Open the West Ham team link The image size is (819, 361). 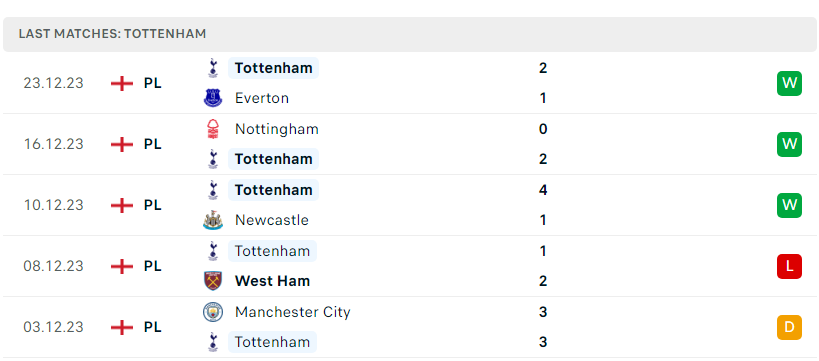point(272,281)
